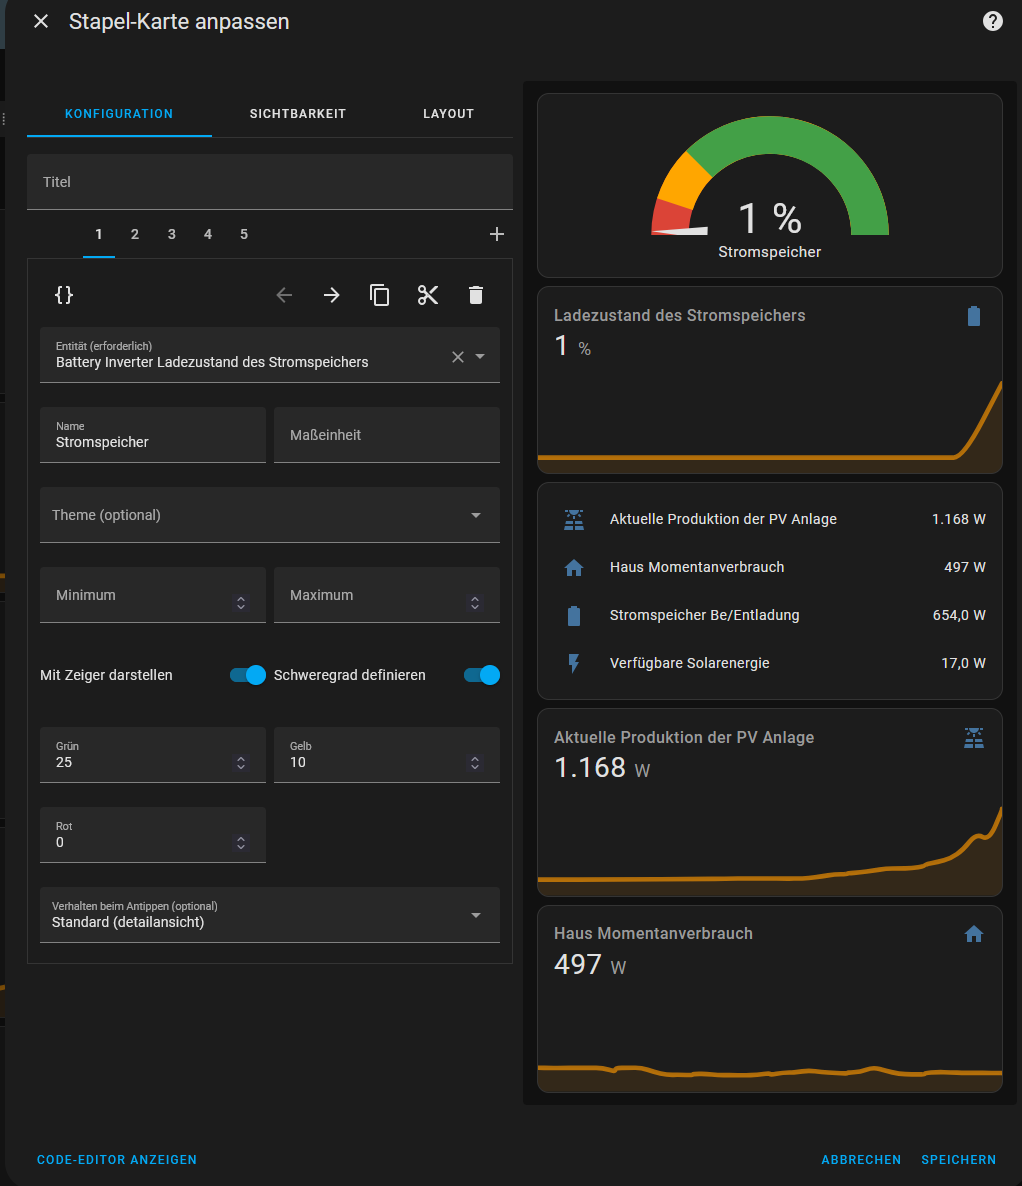Screen dimensions: 1022x1186
Task: Select card tab 3
Action: coord(172,234)
